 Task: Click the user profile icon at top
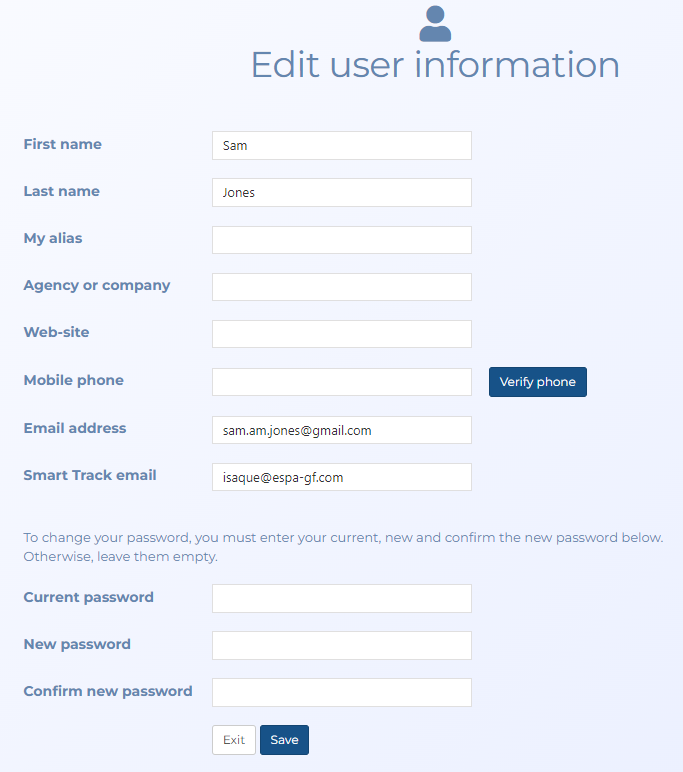tap(435, 23)
